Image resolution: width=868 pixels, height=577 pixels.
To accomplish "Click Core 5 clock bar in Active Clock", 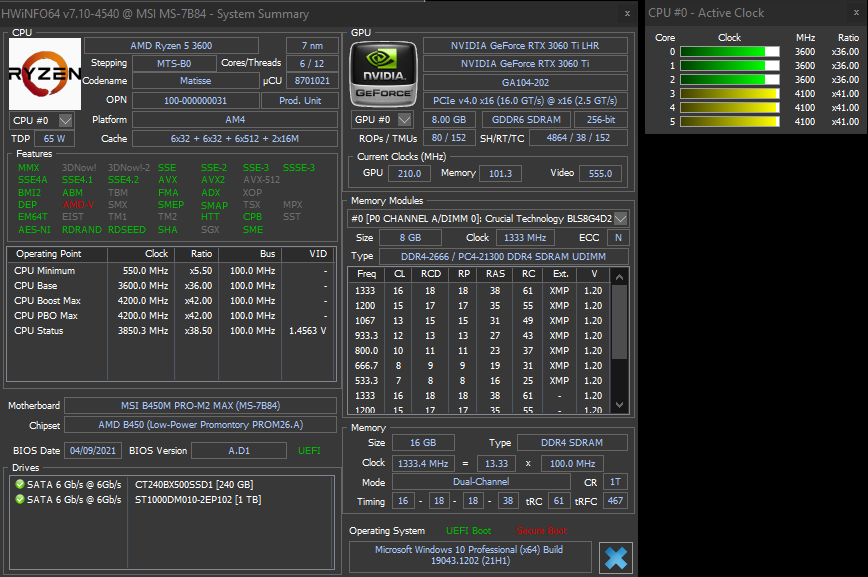I will pos(730,121).
